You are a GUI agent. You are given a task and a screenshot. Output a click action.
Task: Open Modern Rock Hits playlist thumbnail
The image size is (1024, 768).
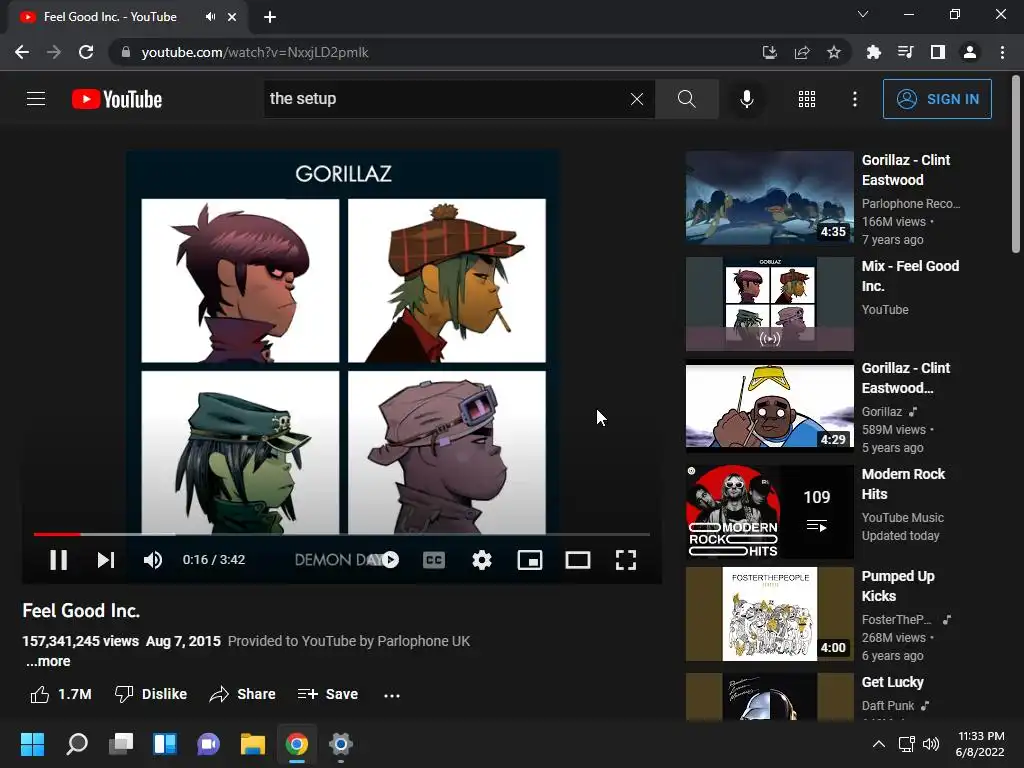point(769,511)
